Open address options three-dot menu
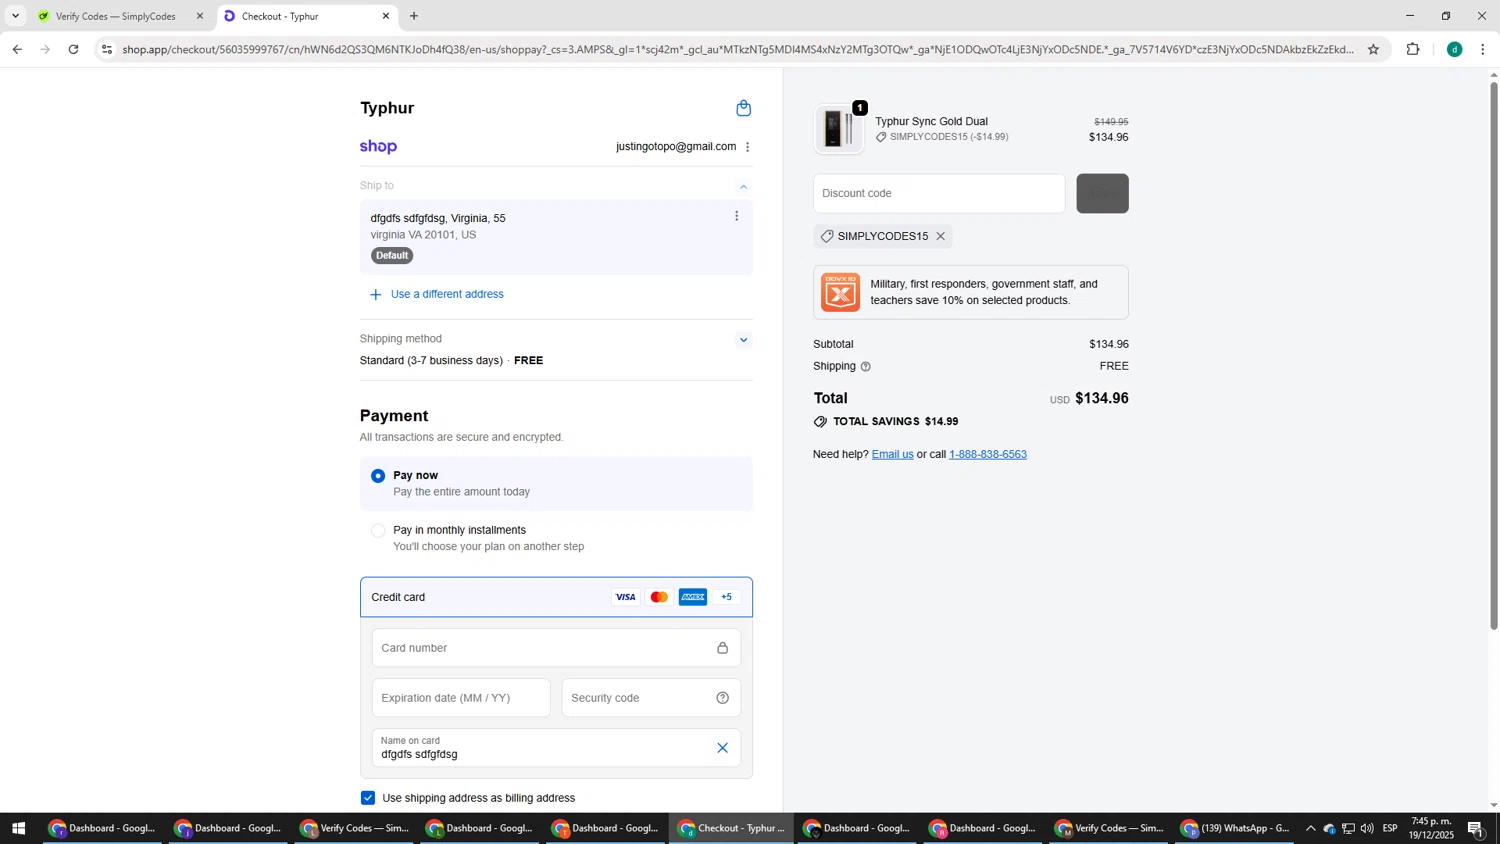The height and width of the screenshot is (844, 1500). point(737,216)
